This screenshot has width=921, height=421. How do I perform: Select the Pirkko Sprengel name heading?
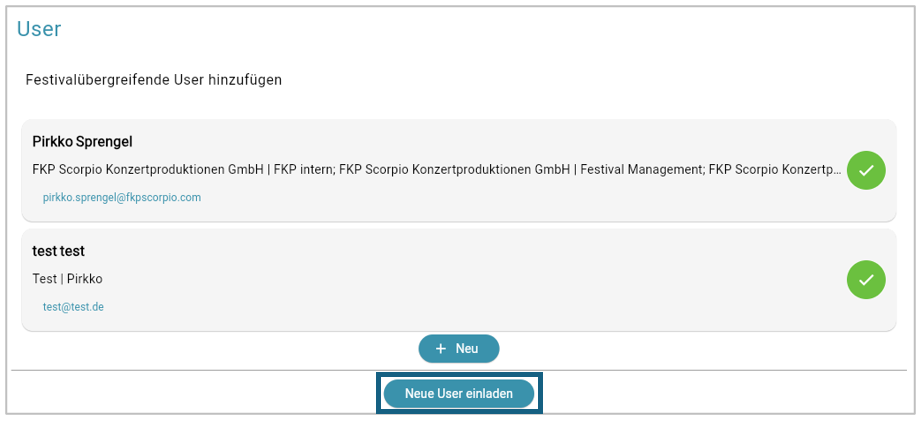(82, 142)
